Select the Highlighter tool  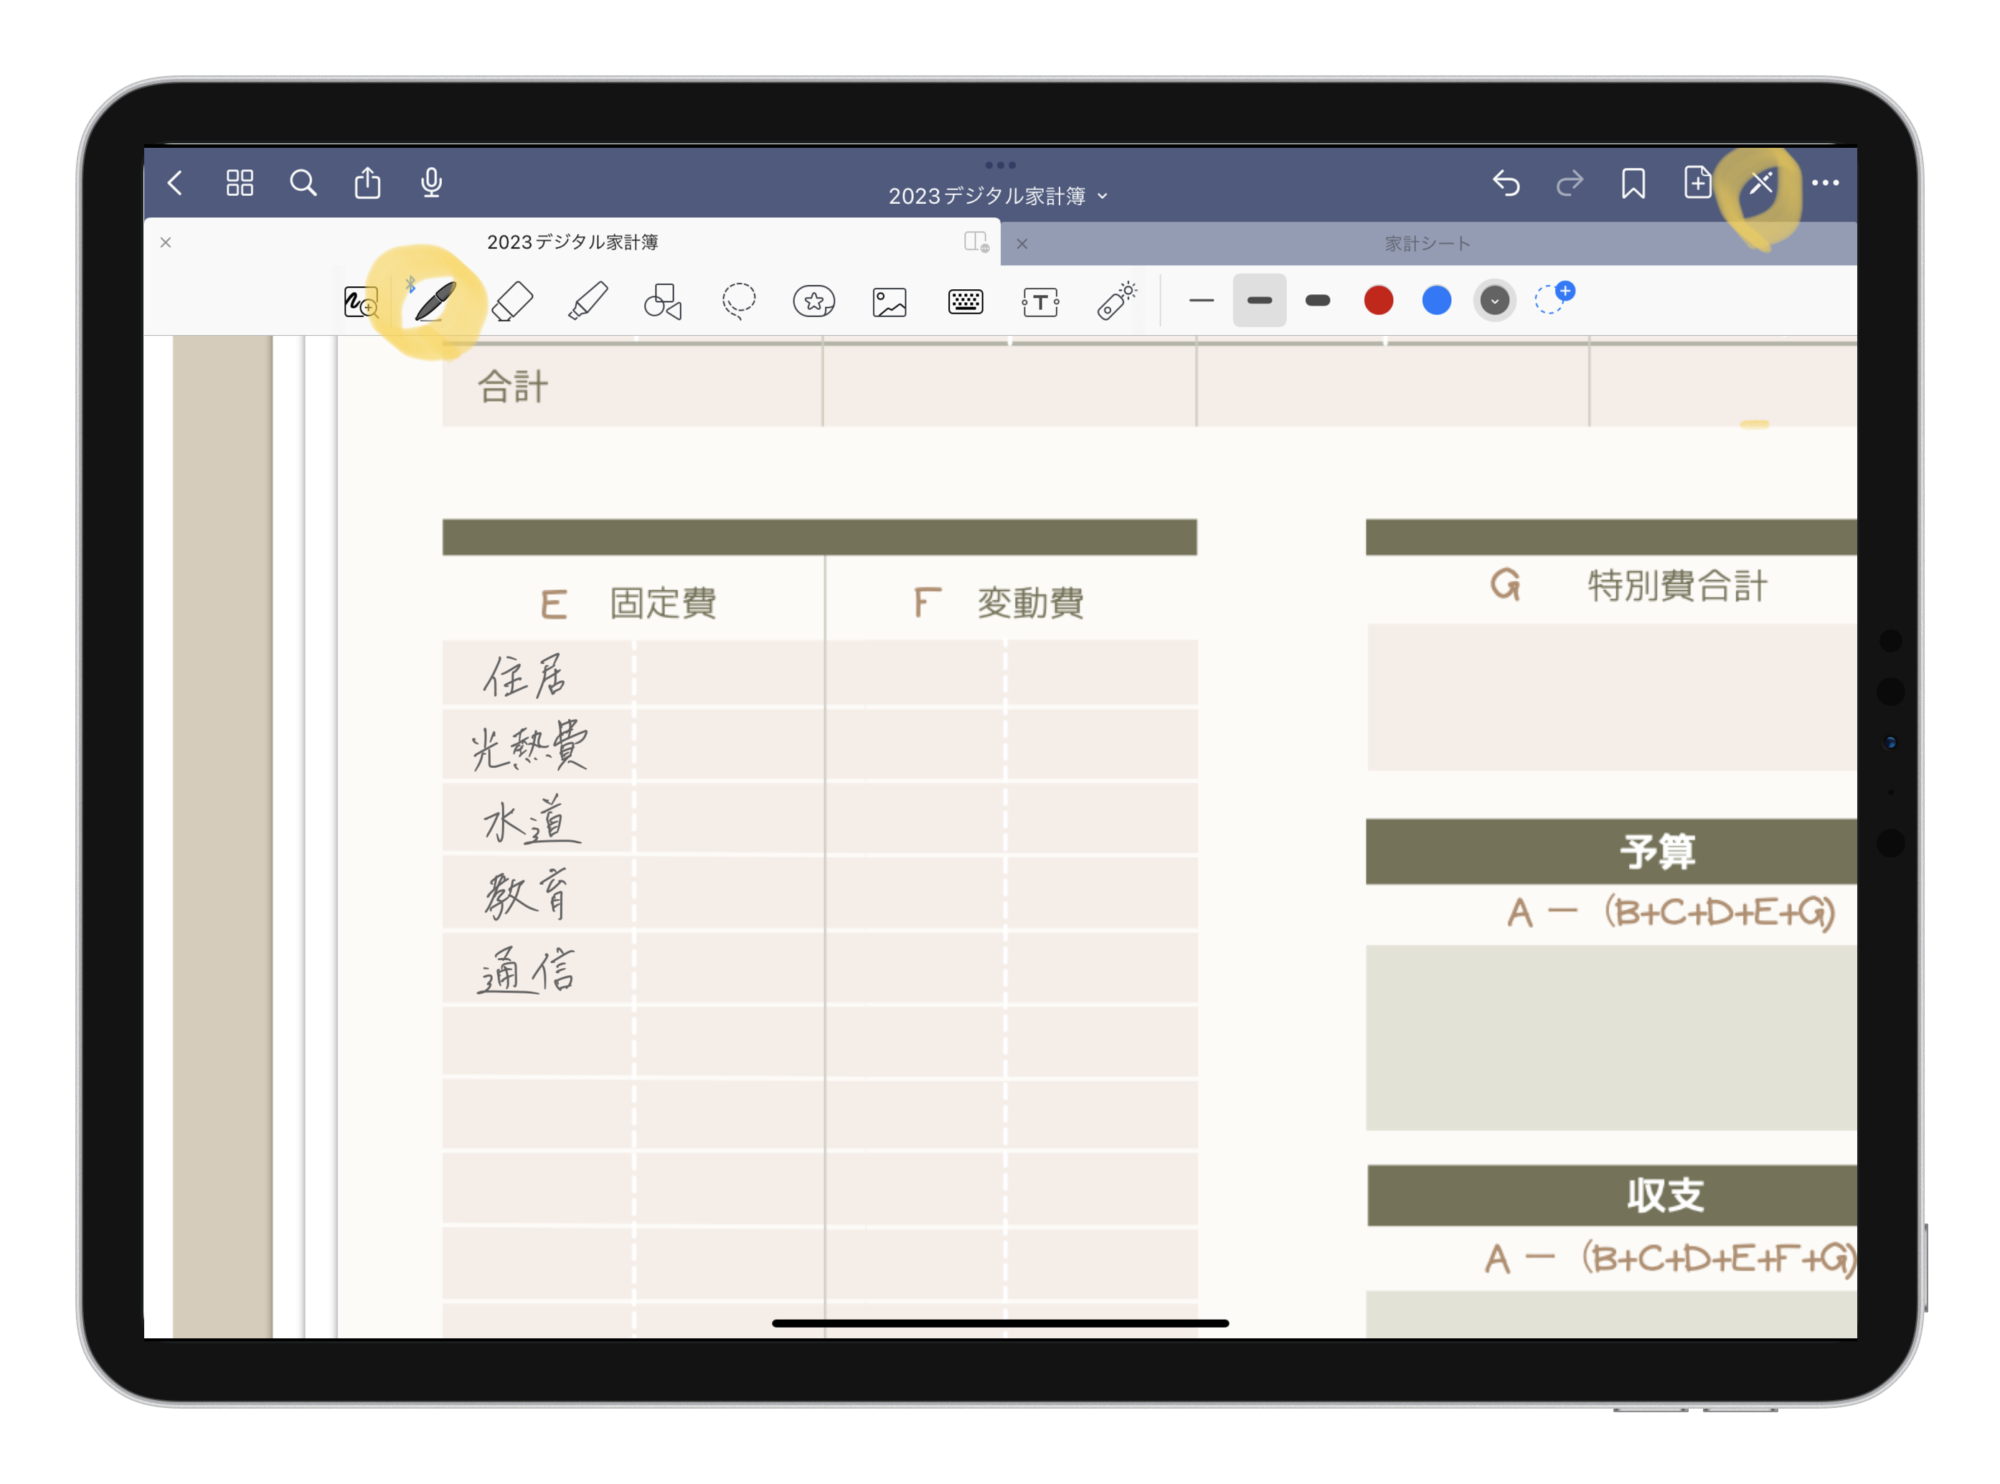[588, 301]
